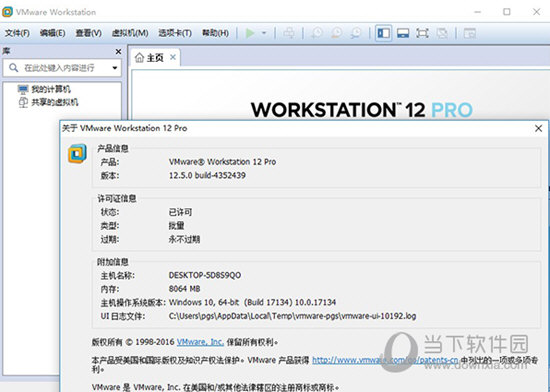
Task: Open the 编辑(E) menu
Action: tap(53, 33)
